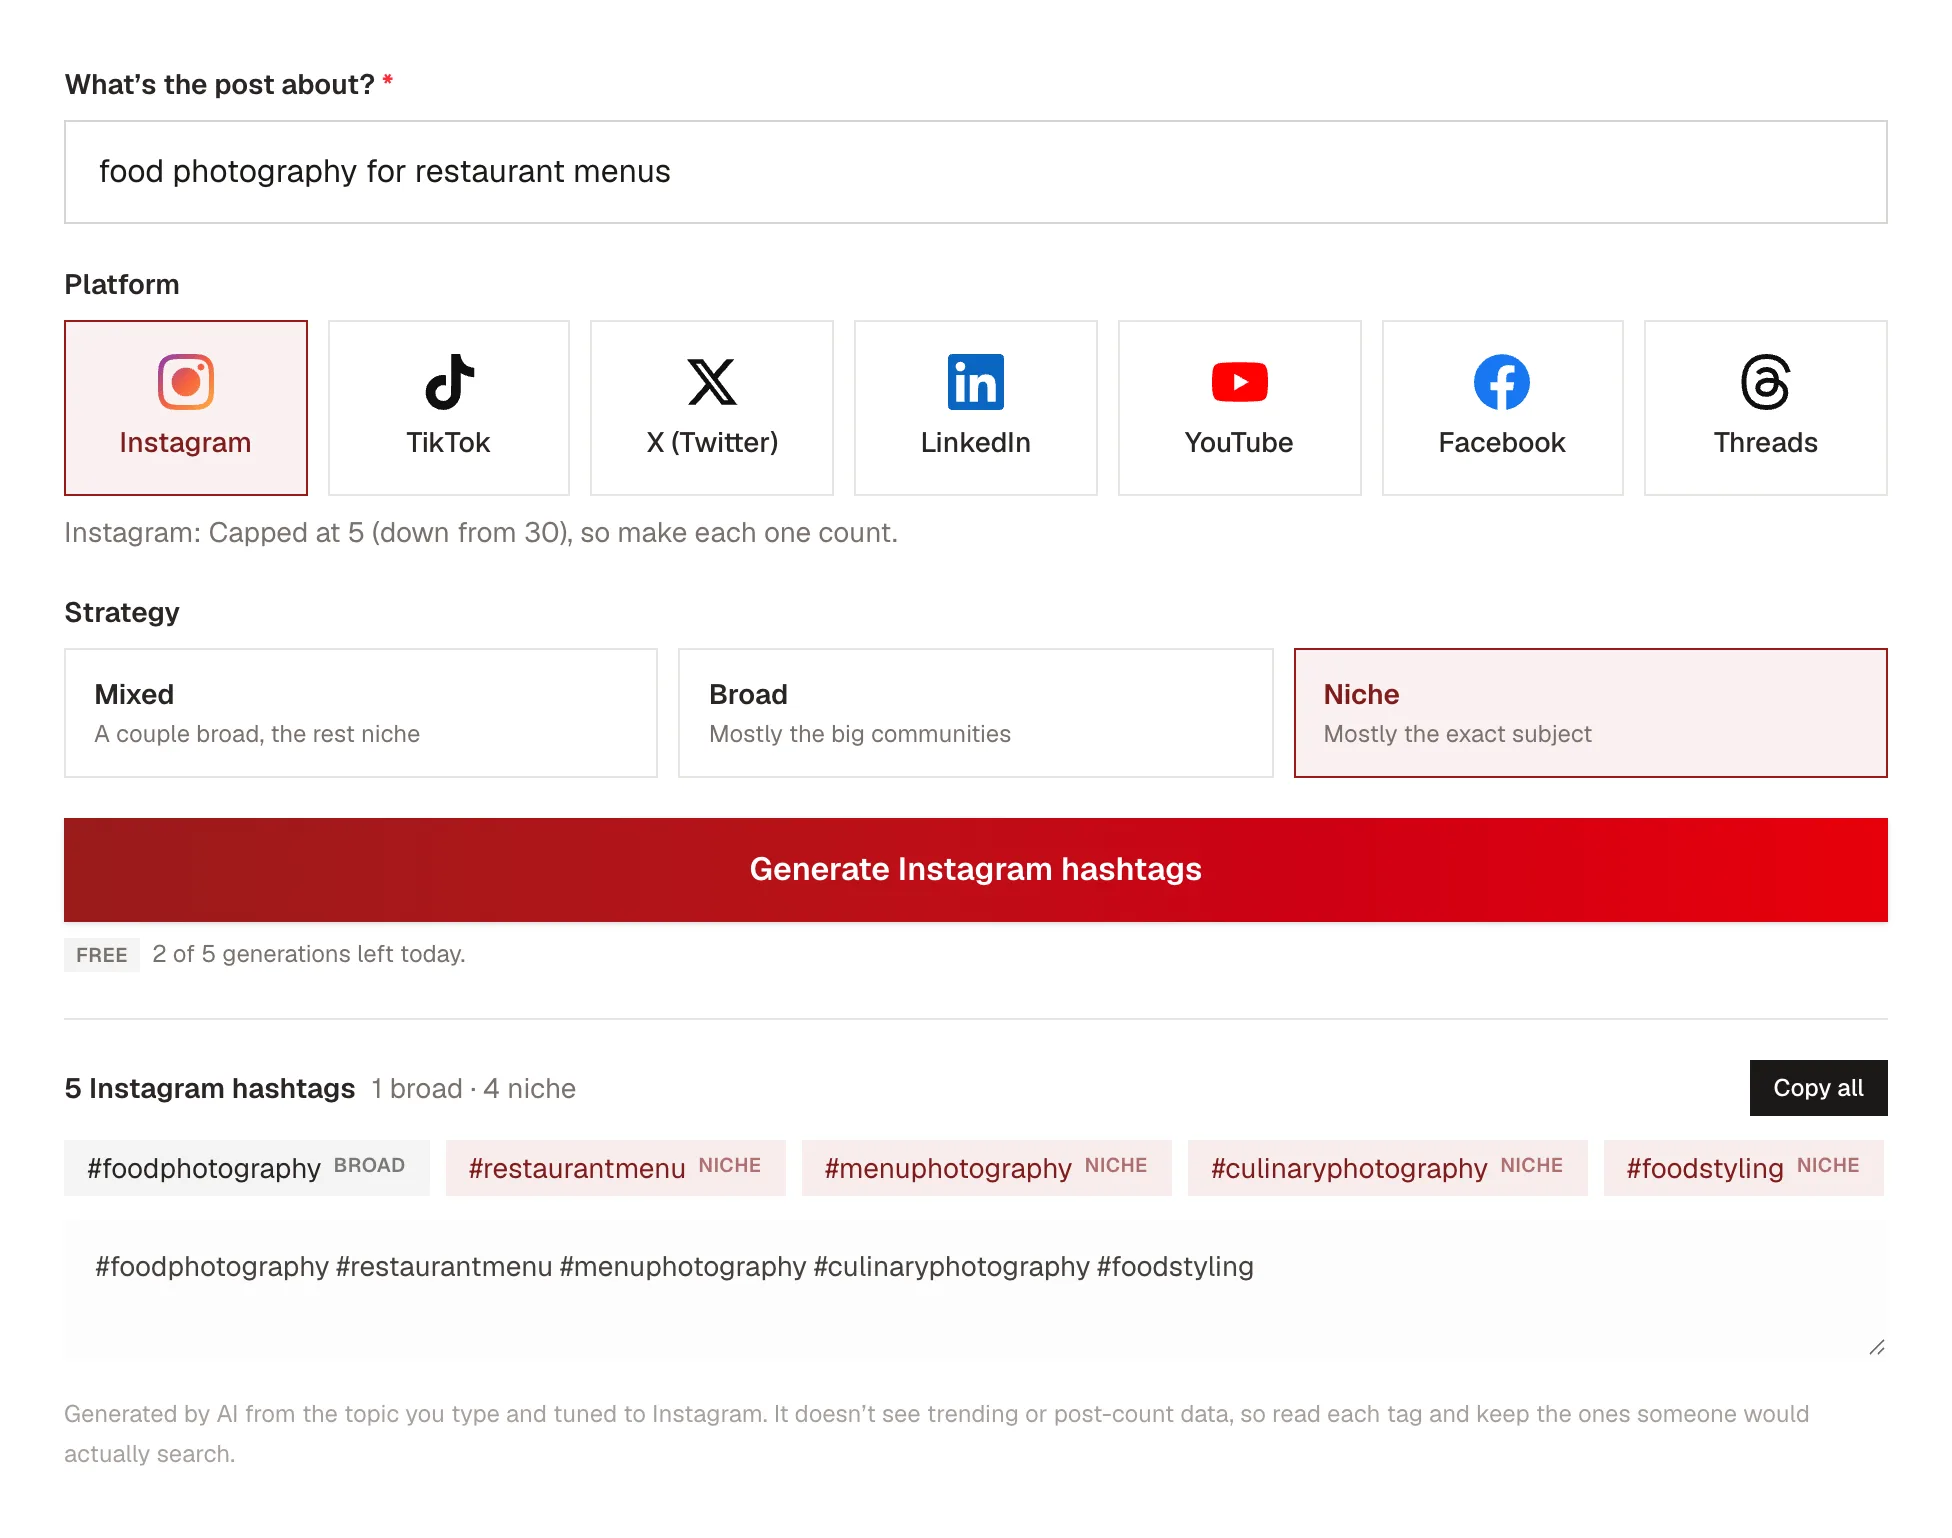The height and width of the screenshot is (1538, 1952).
Task: Click the "What's the post about?" label
Action: (x=220, y=85)
